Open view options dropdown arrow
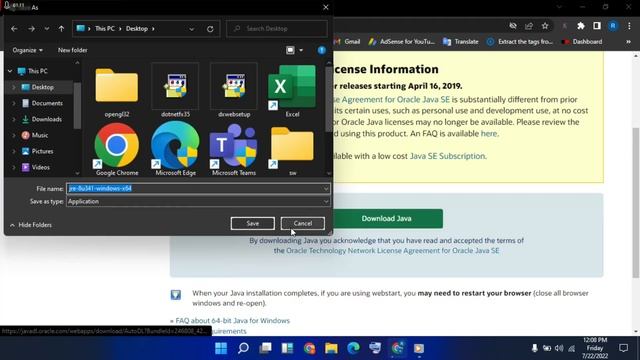 tap(301, 50)
